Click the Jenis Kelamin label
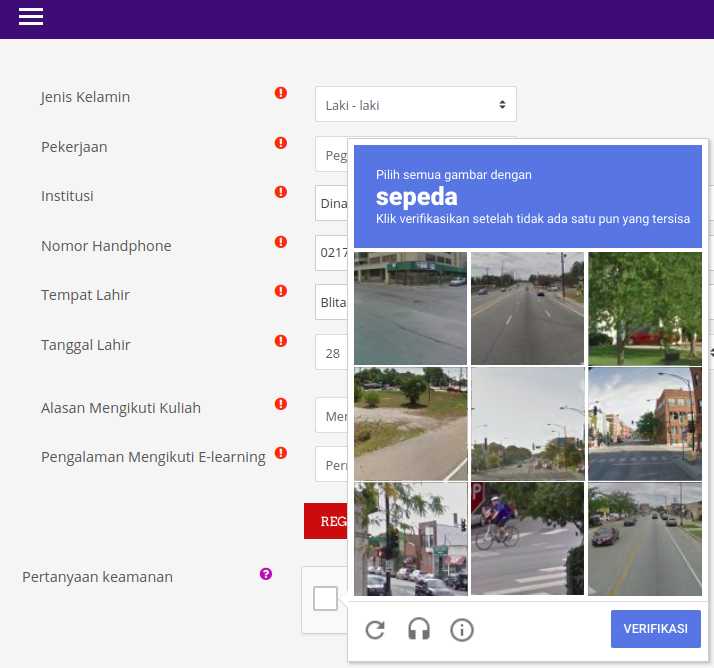This screenshot has height=668, width=714. pyautogui.click(x=86, y=97)
